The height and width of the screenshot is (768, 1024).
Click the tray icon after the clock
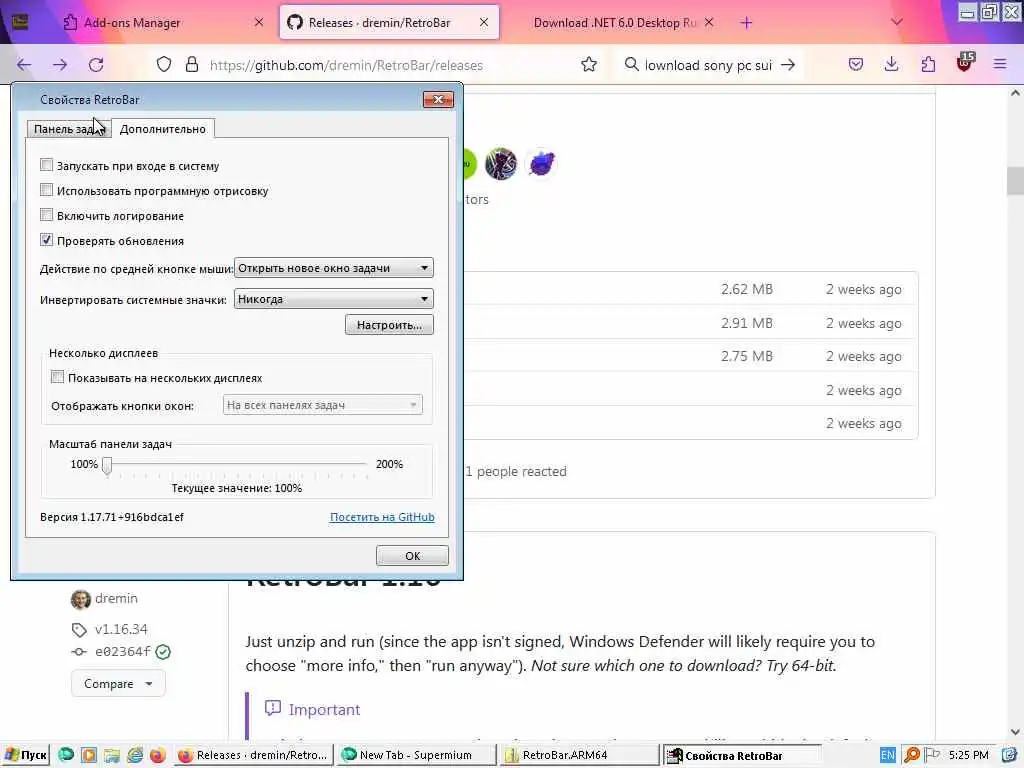(x=1010, y=756)
